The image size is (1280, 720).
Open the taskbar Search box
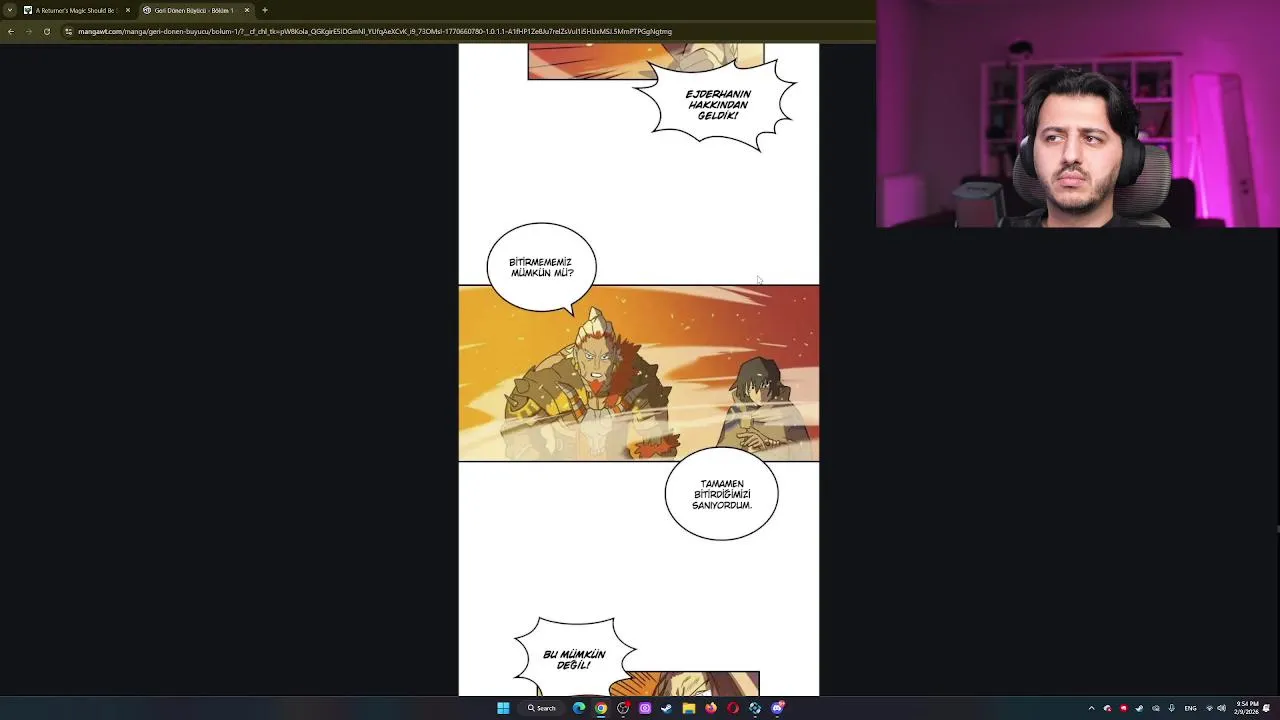coord(542,708)
